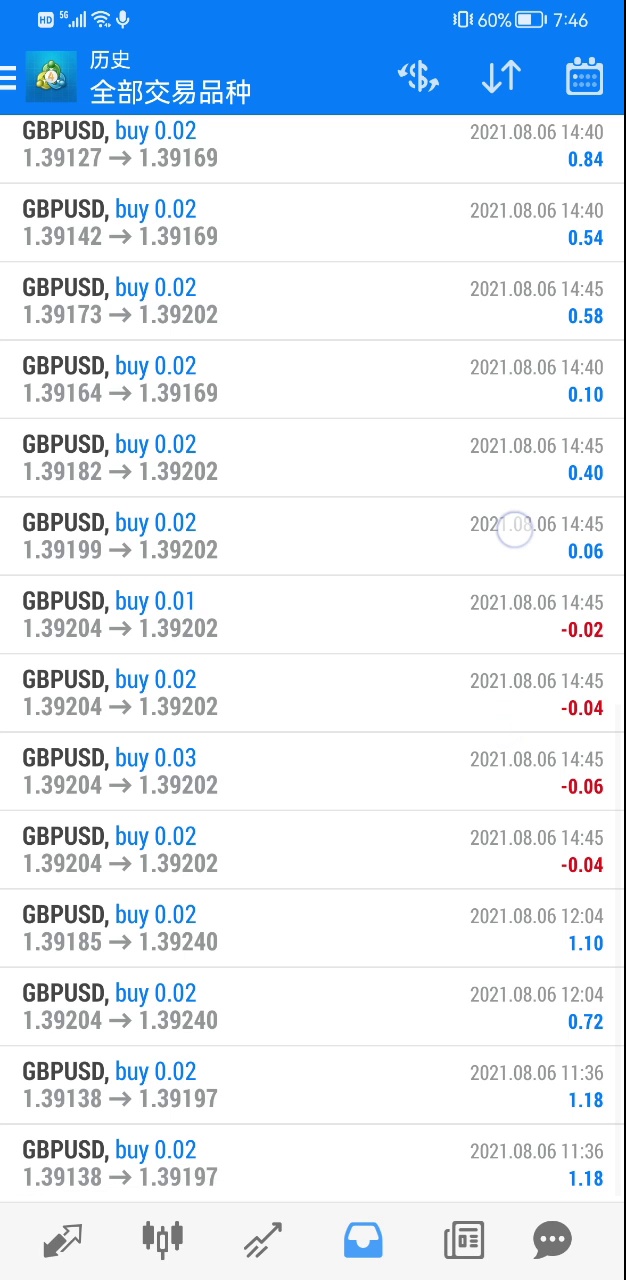Screen dimensions: 626x1280
Task: Open the Trade tab
Action: 262,1241
